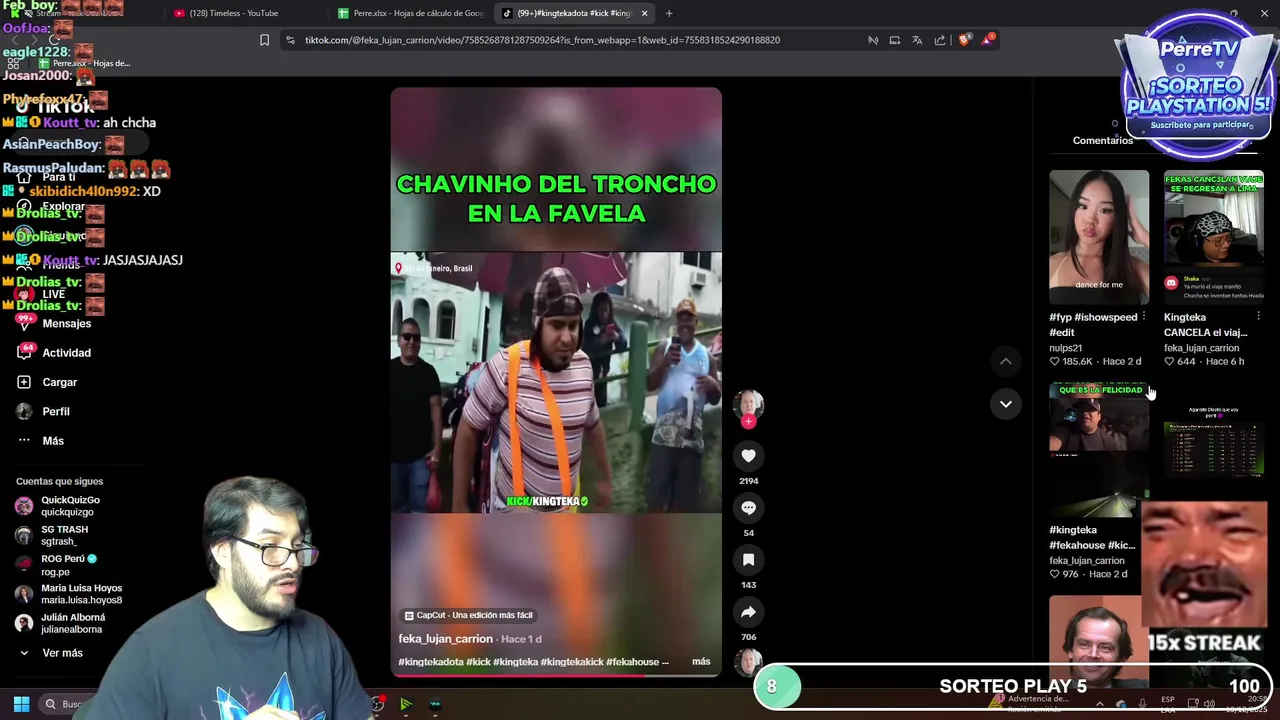The height and width of the screenshot is (720, 1280).
Task: Share the video with arrow icon
Action: [x=748, y=612]
